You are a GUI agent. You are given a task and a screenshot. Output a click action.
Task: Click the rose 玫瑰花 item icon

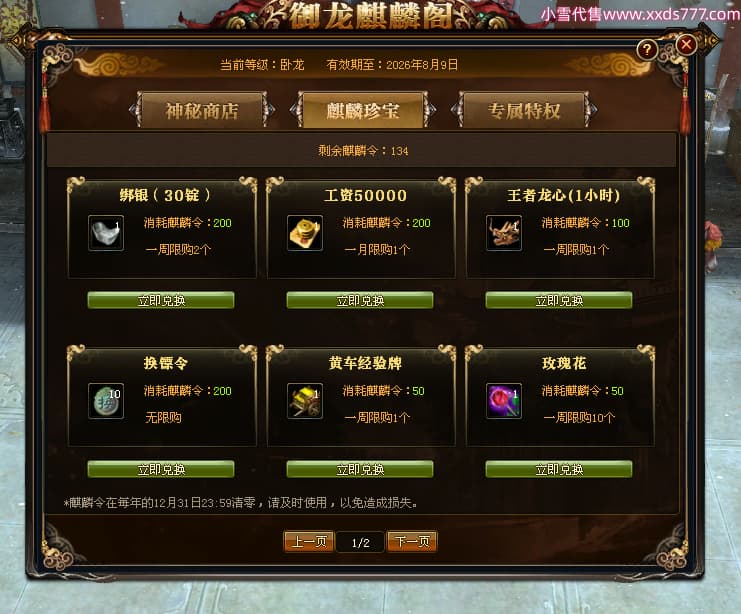pos(504,401)
